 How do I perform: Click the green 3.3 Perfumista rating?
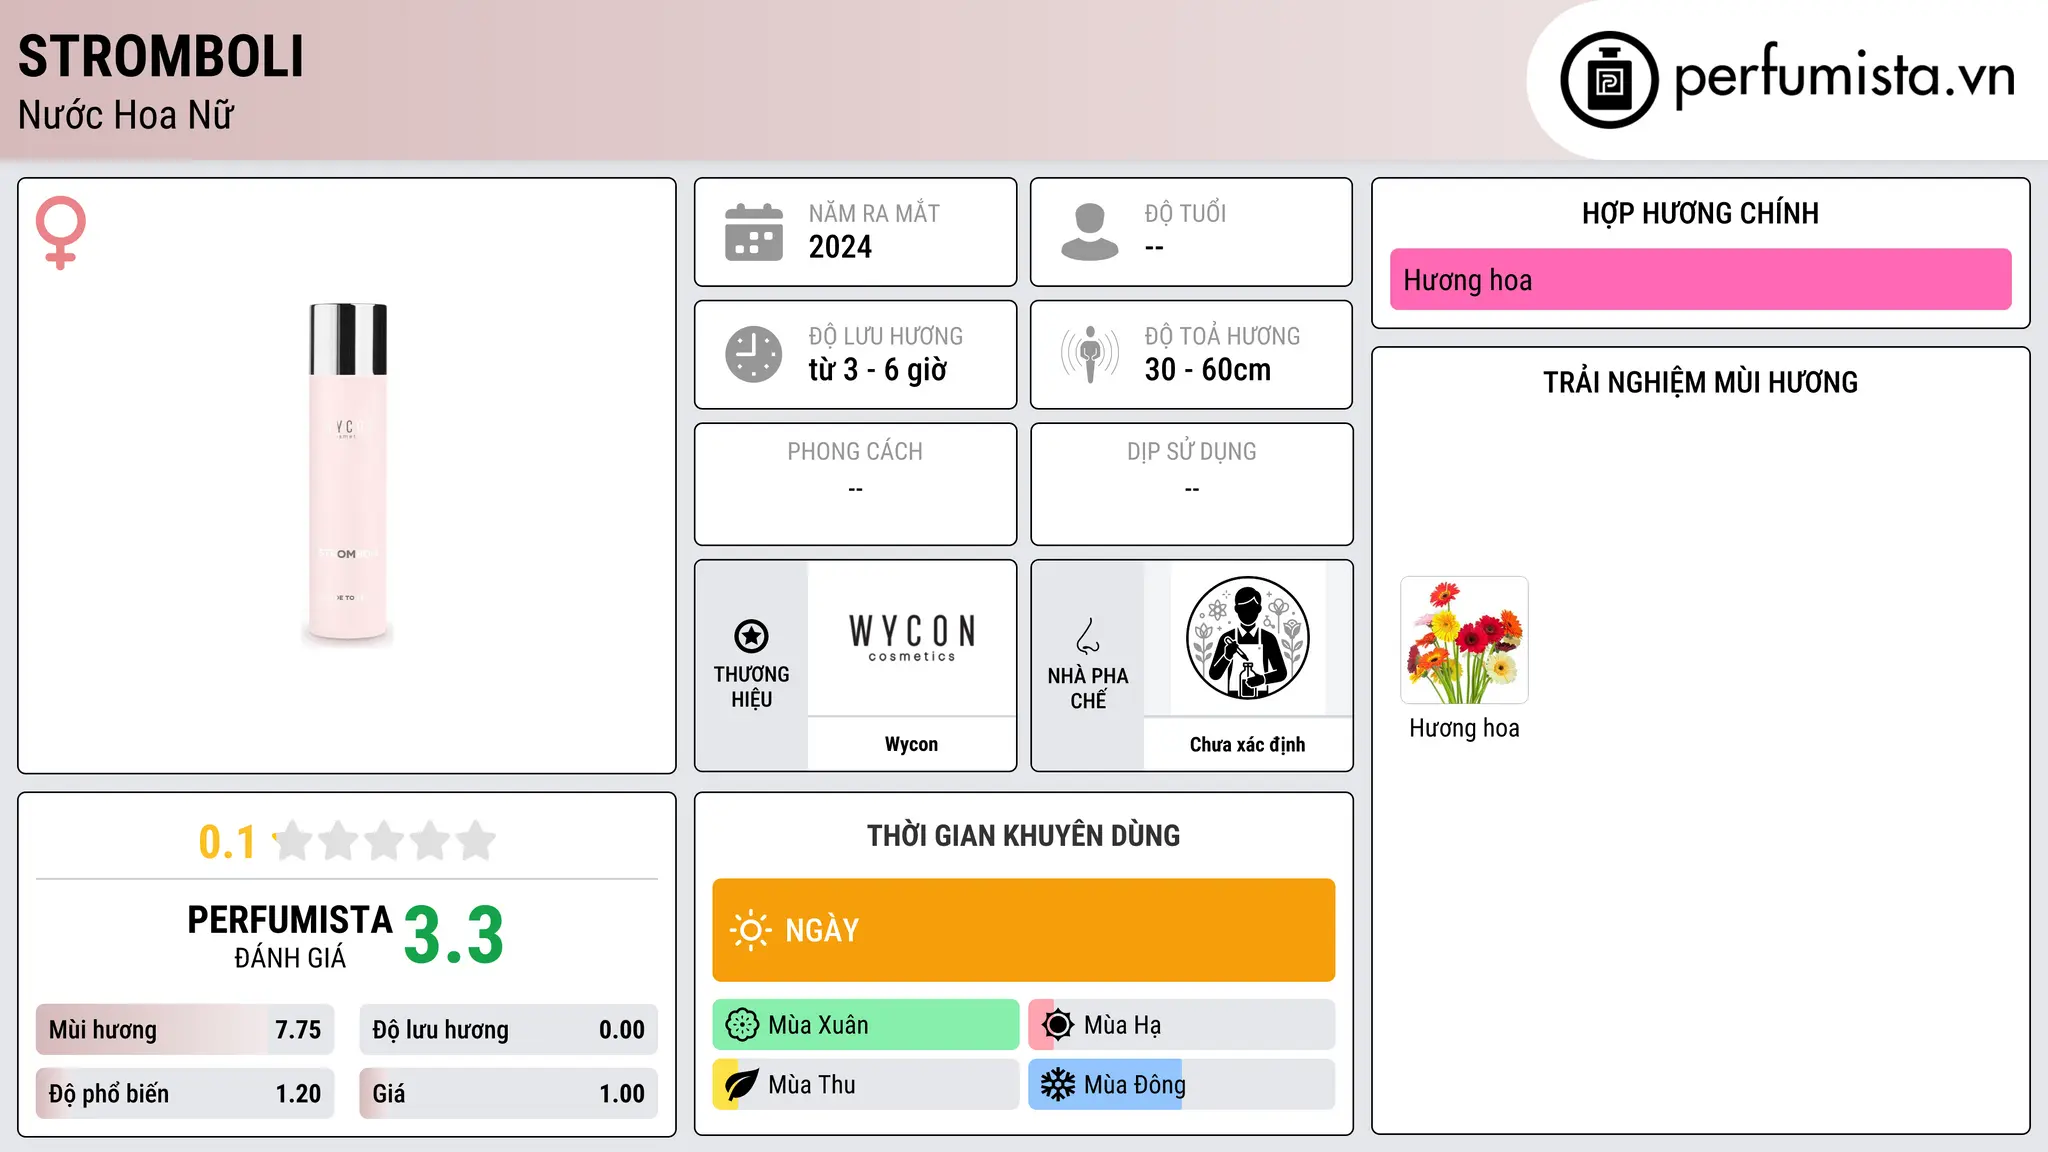click(454, 936)
